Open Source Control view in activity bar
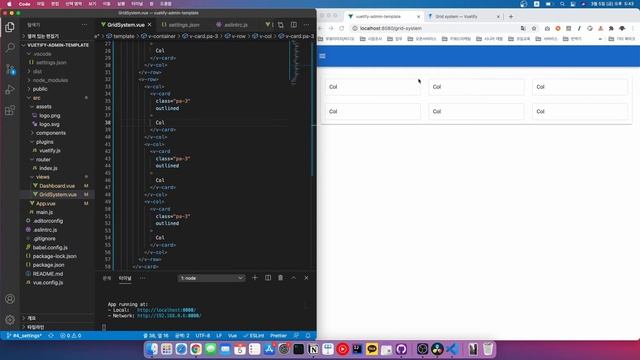 click(10, 69)
